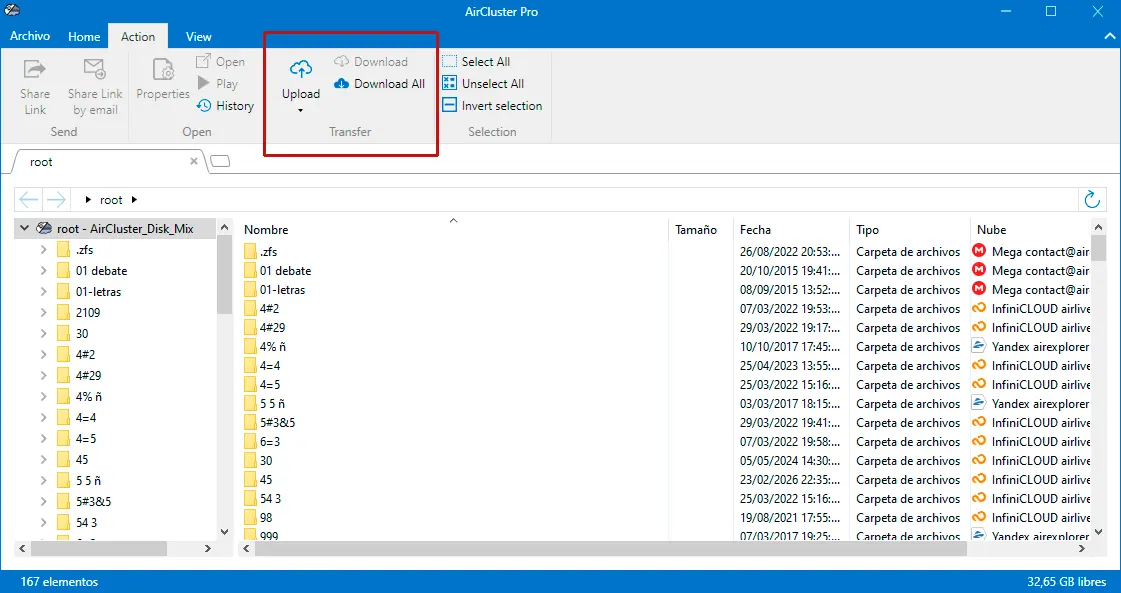Click the forward navigation arrow
1121x593 pixels.
click(x=56, y=200)
